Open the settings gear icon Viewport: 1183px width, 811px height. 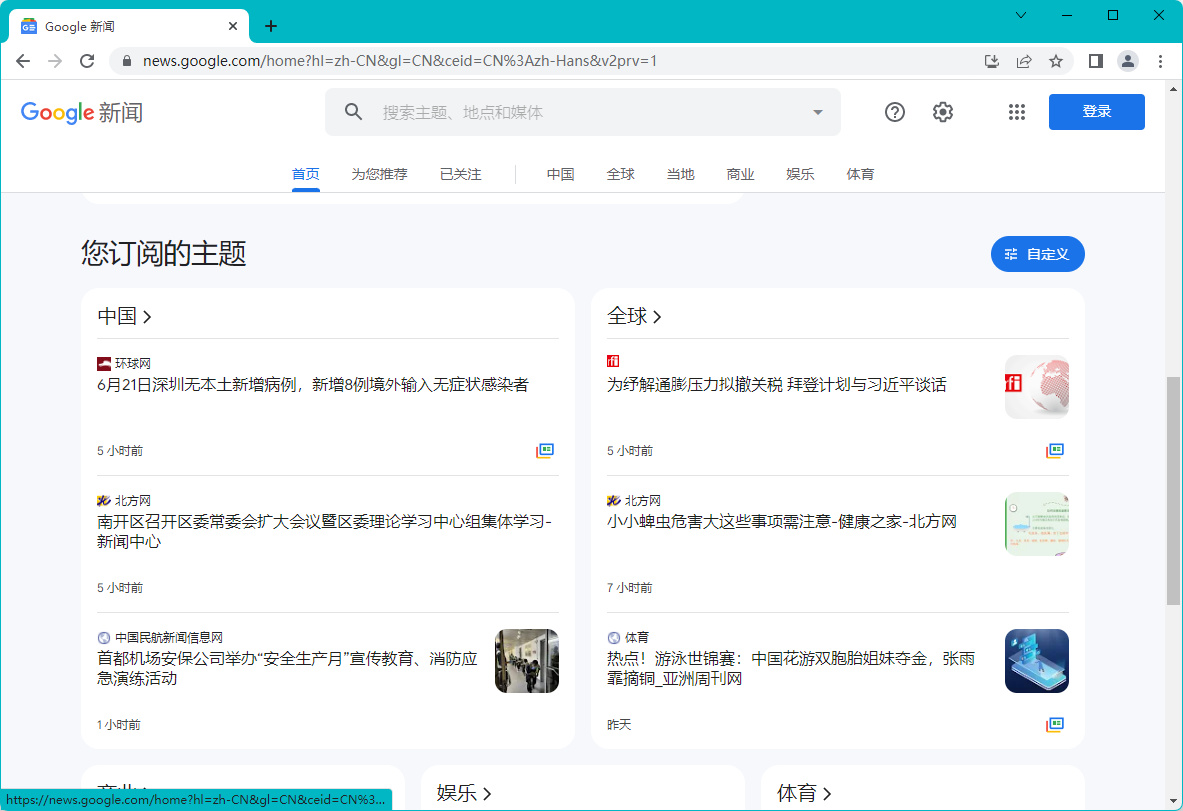point(943,112)
